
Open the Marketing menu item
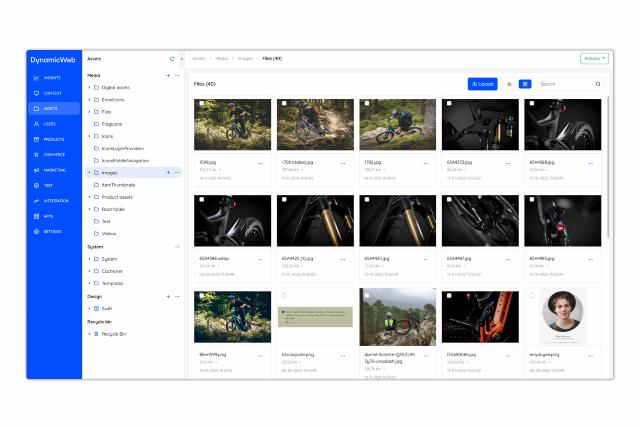[52, 170]
